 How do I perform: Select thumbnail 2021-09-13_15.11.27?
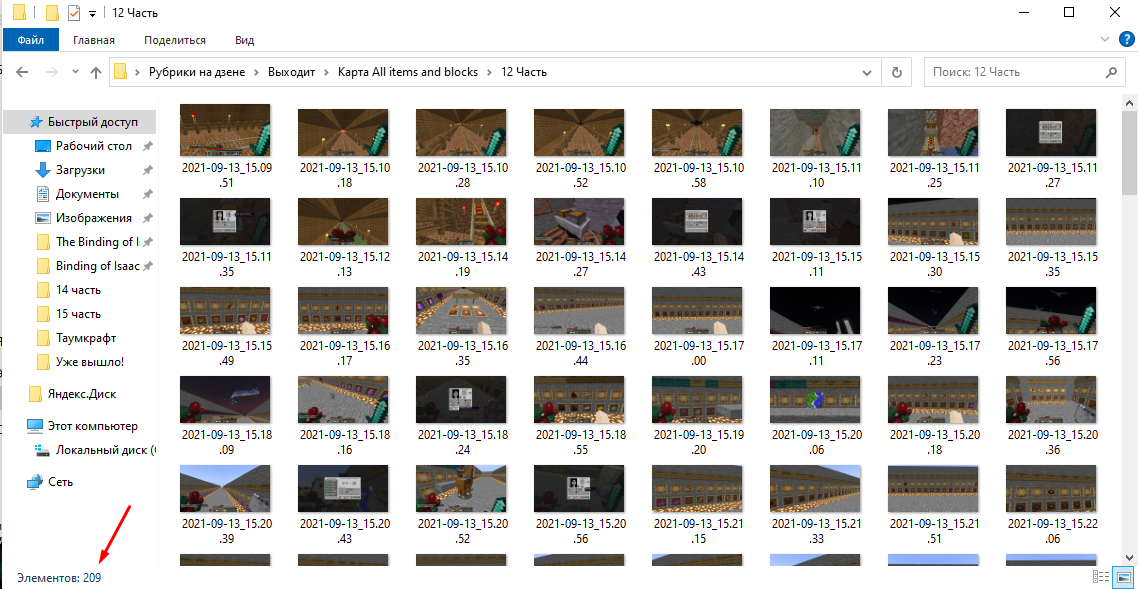pos(1051,132)
